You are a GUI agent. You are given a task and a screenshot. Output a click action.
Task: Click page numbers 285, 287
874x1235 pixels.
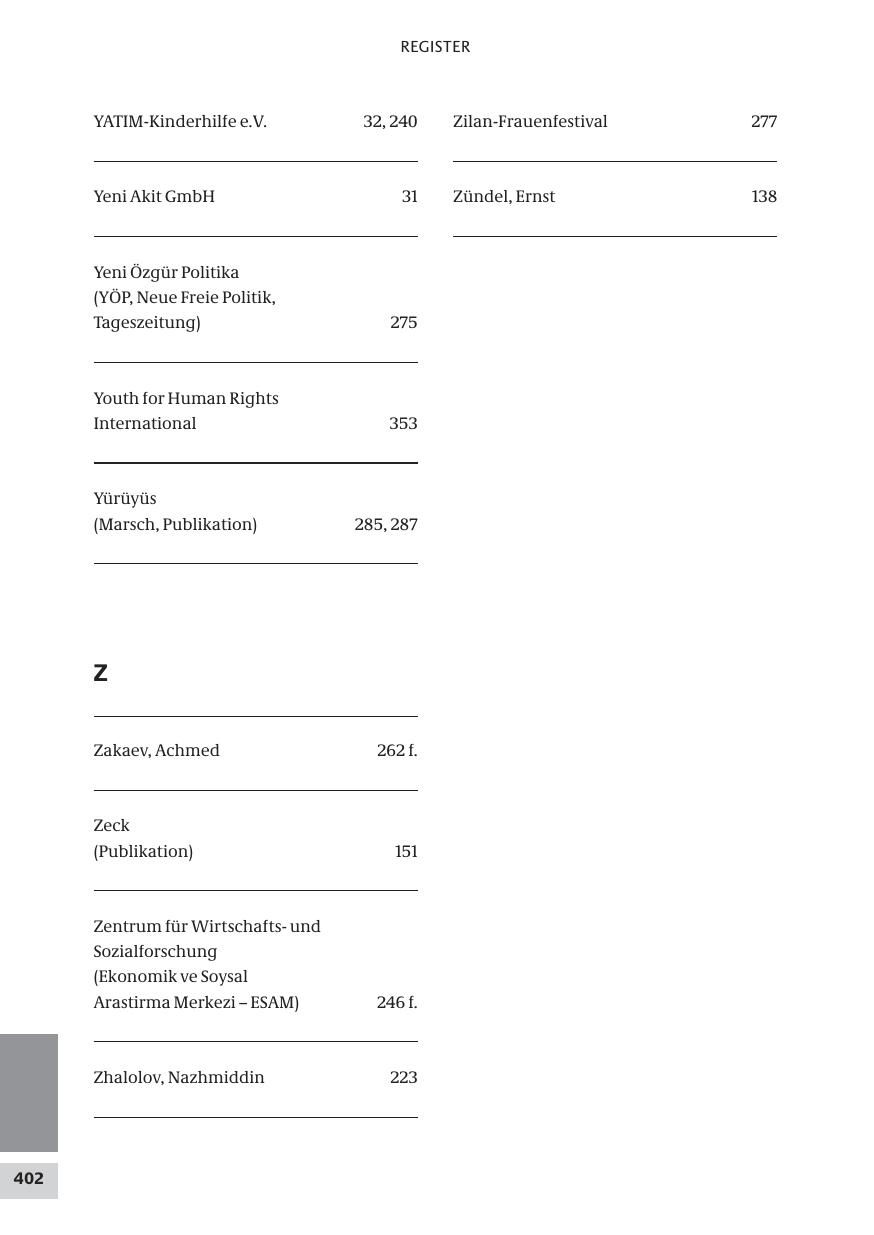385,525
